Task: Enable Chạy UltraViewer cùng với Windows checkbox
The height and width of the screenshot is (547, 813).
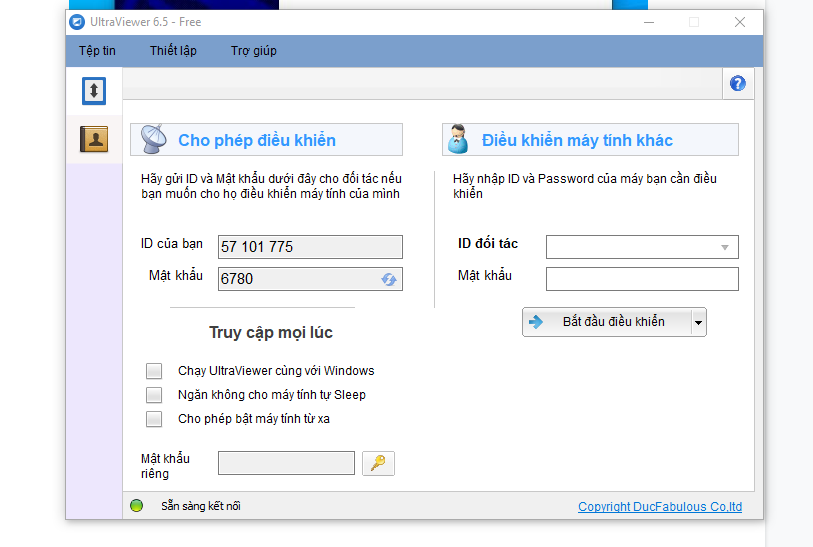Action: 154,371
